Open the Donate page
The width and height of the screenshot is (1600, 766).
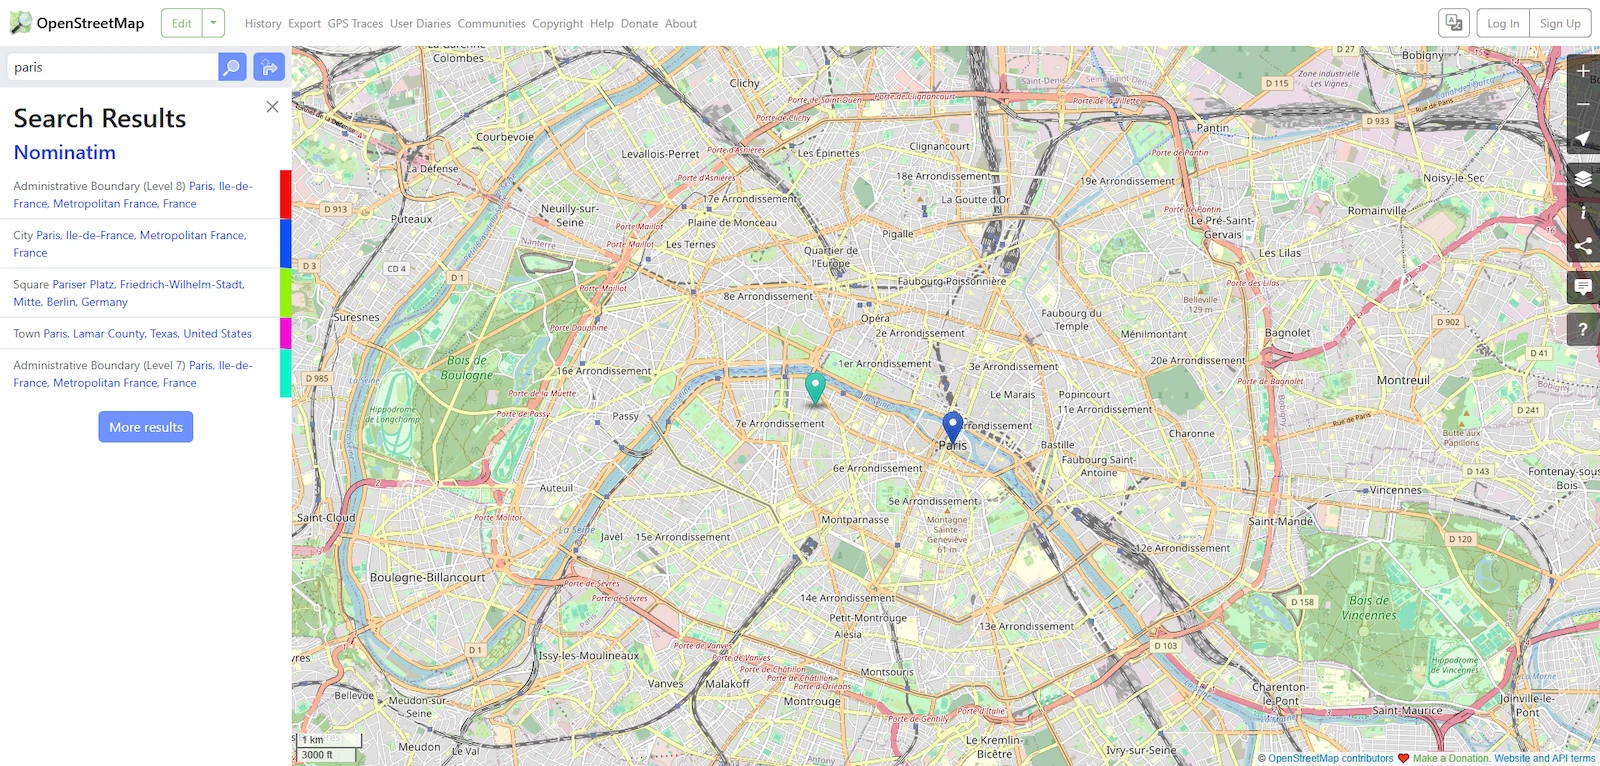pyautogui.click(x=639, y=23)
